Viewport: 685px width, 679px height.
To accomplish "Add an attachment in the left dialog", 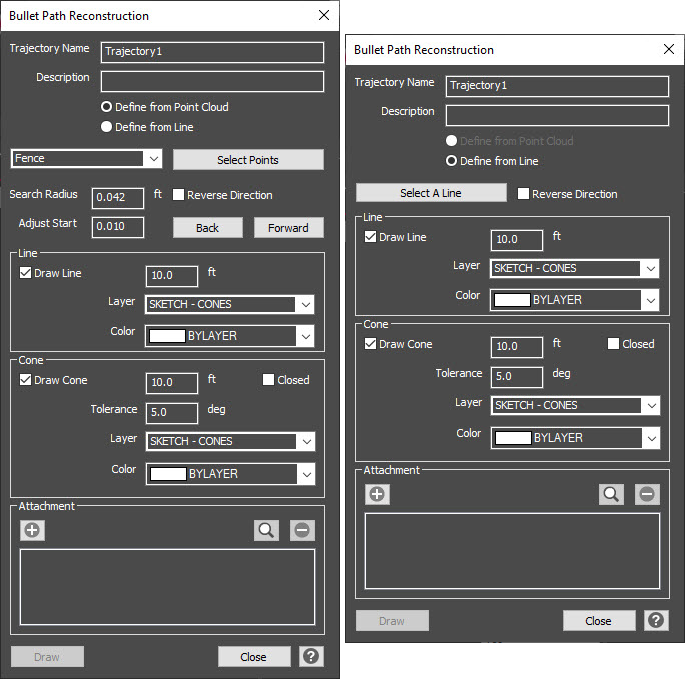I will (32, 530).
